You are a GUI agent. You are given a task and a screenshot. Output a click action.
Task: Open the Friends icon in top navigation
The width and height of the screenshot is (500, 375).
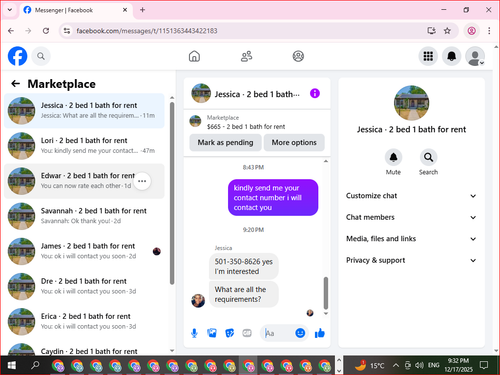(x=246, y=56)
